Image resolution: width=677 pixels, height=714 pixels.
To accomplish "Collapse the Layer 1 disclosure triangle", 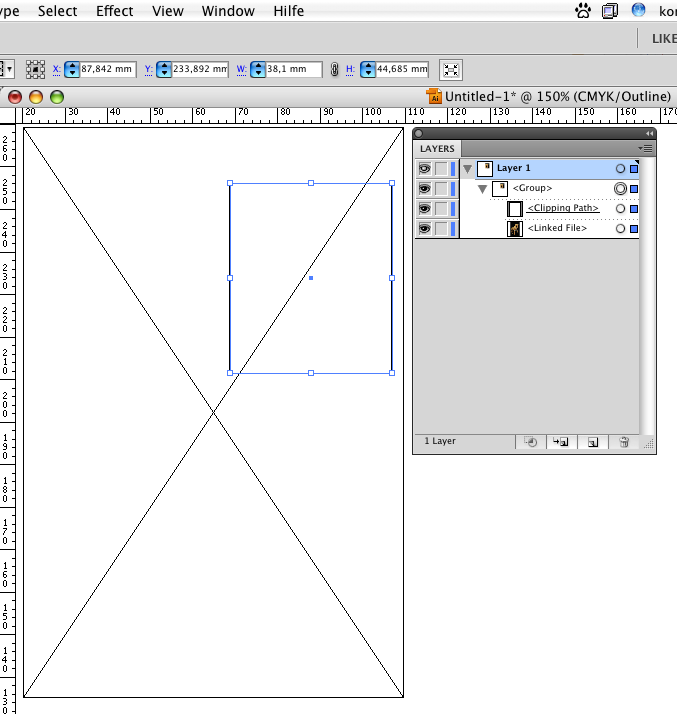I will 467,169.
